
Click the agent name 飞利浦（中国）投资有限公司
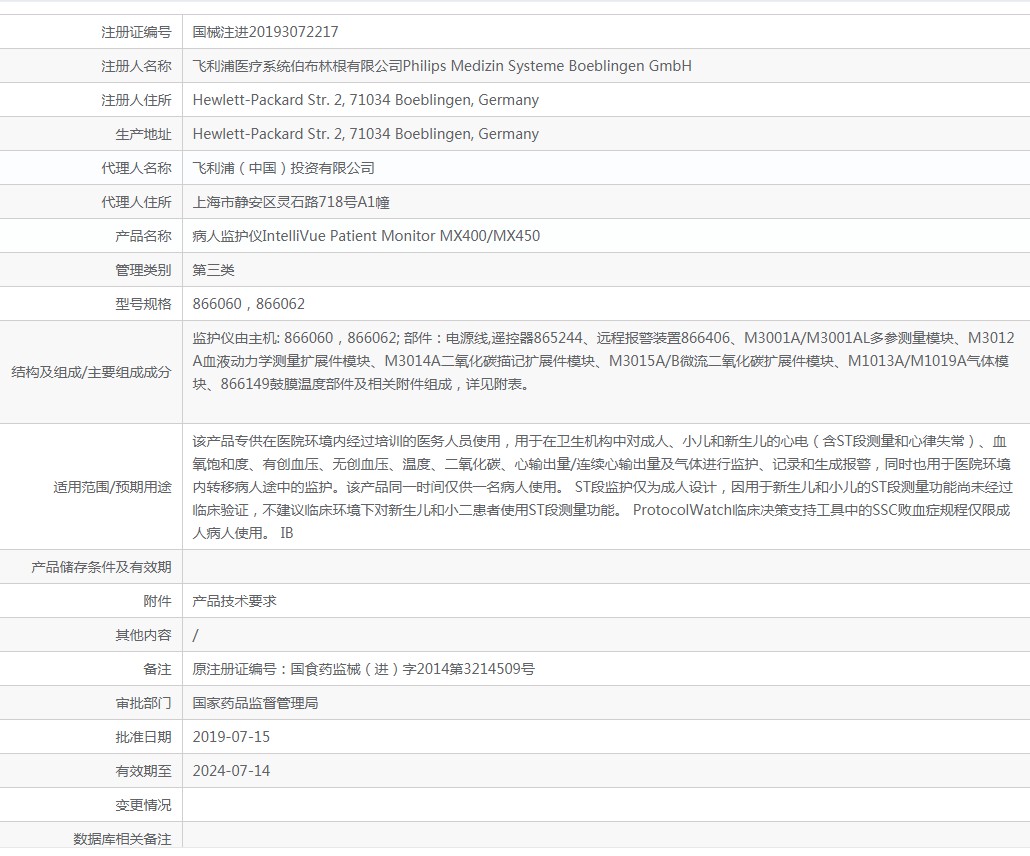click(x=283, y=168)
